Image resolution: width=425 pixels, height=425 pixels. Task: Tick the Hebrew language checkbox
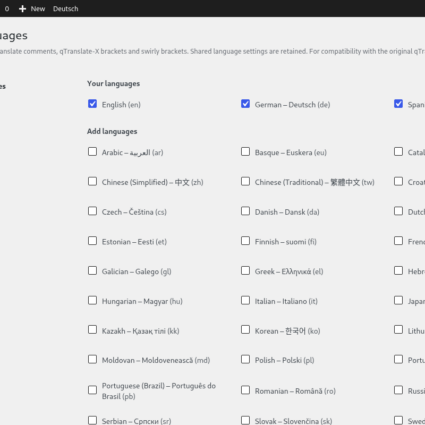[398, 270]
